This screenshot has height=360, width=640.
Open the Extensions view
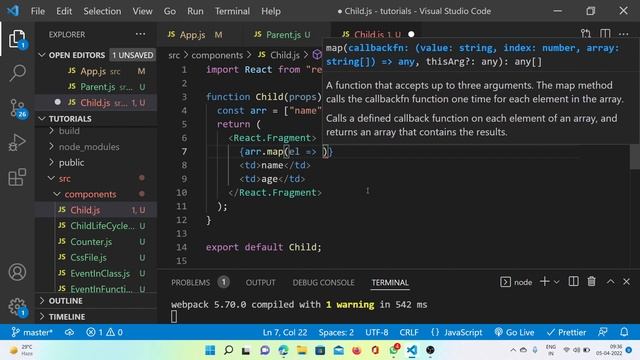click(17, 177)
